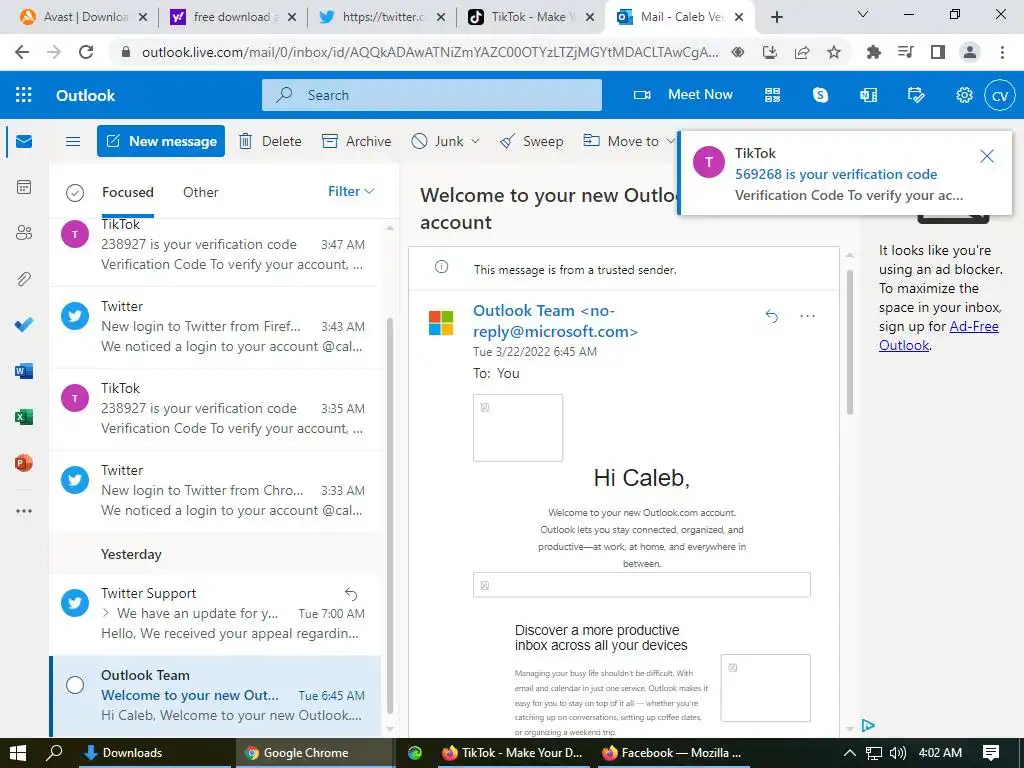Toggle select all messages circle
Image resolution: width=1024 pixels, height=768 pixels.
[75, 193]
